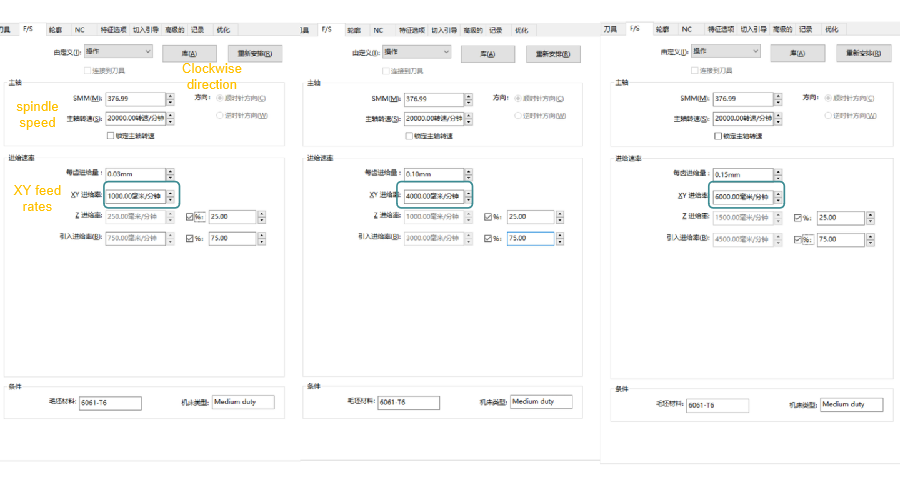Click the 库(A) button in right panel
The height and width of the screenshot is (482, 900).
[x=797, y=53]
